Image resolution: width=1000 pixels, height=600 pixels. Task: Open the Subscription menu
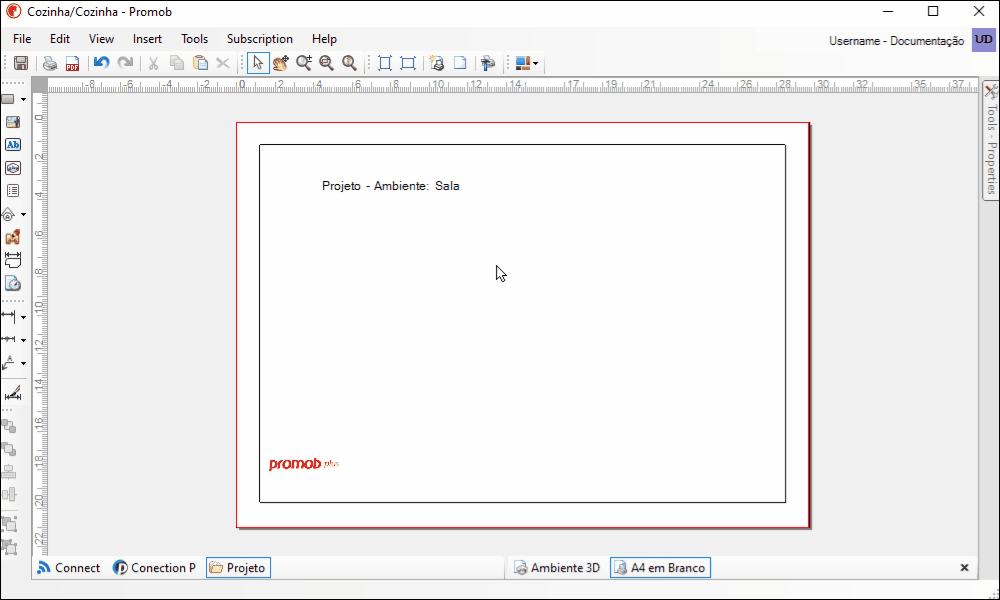point(260,39)
